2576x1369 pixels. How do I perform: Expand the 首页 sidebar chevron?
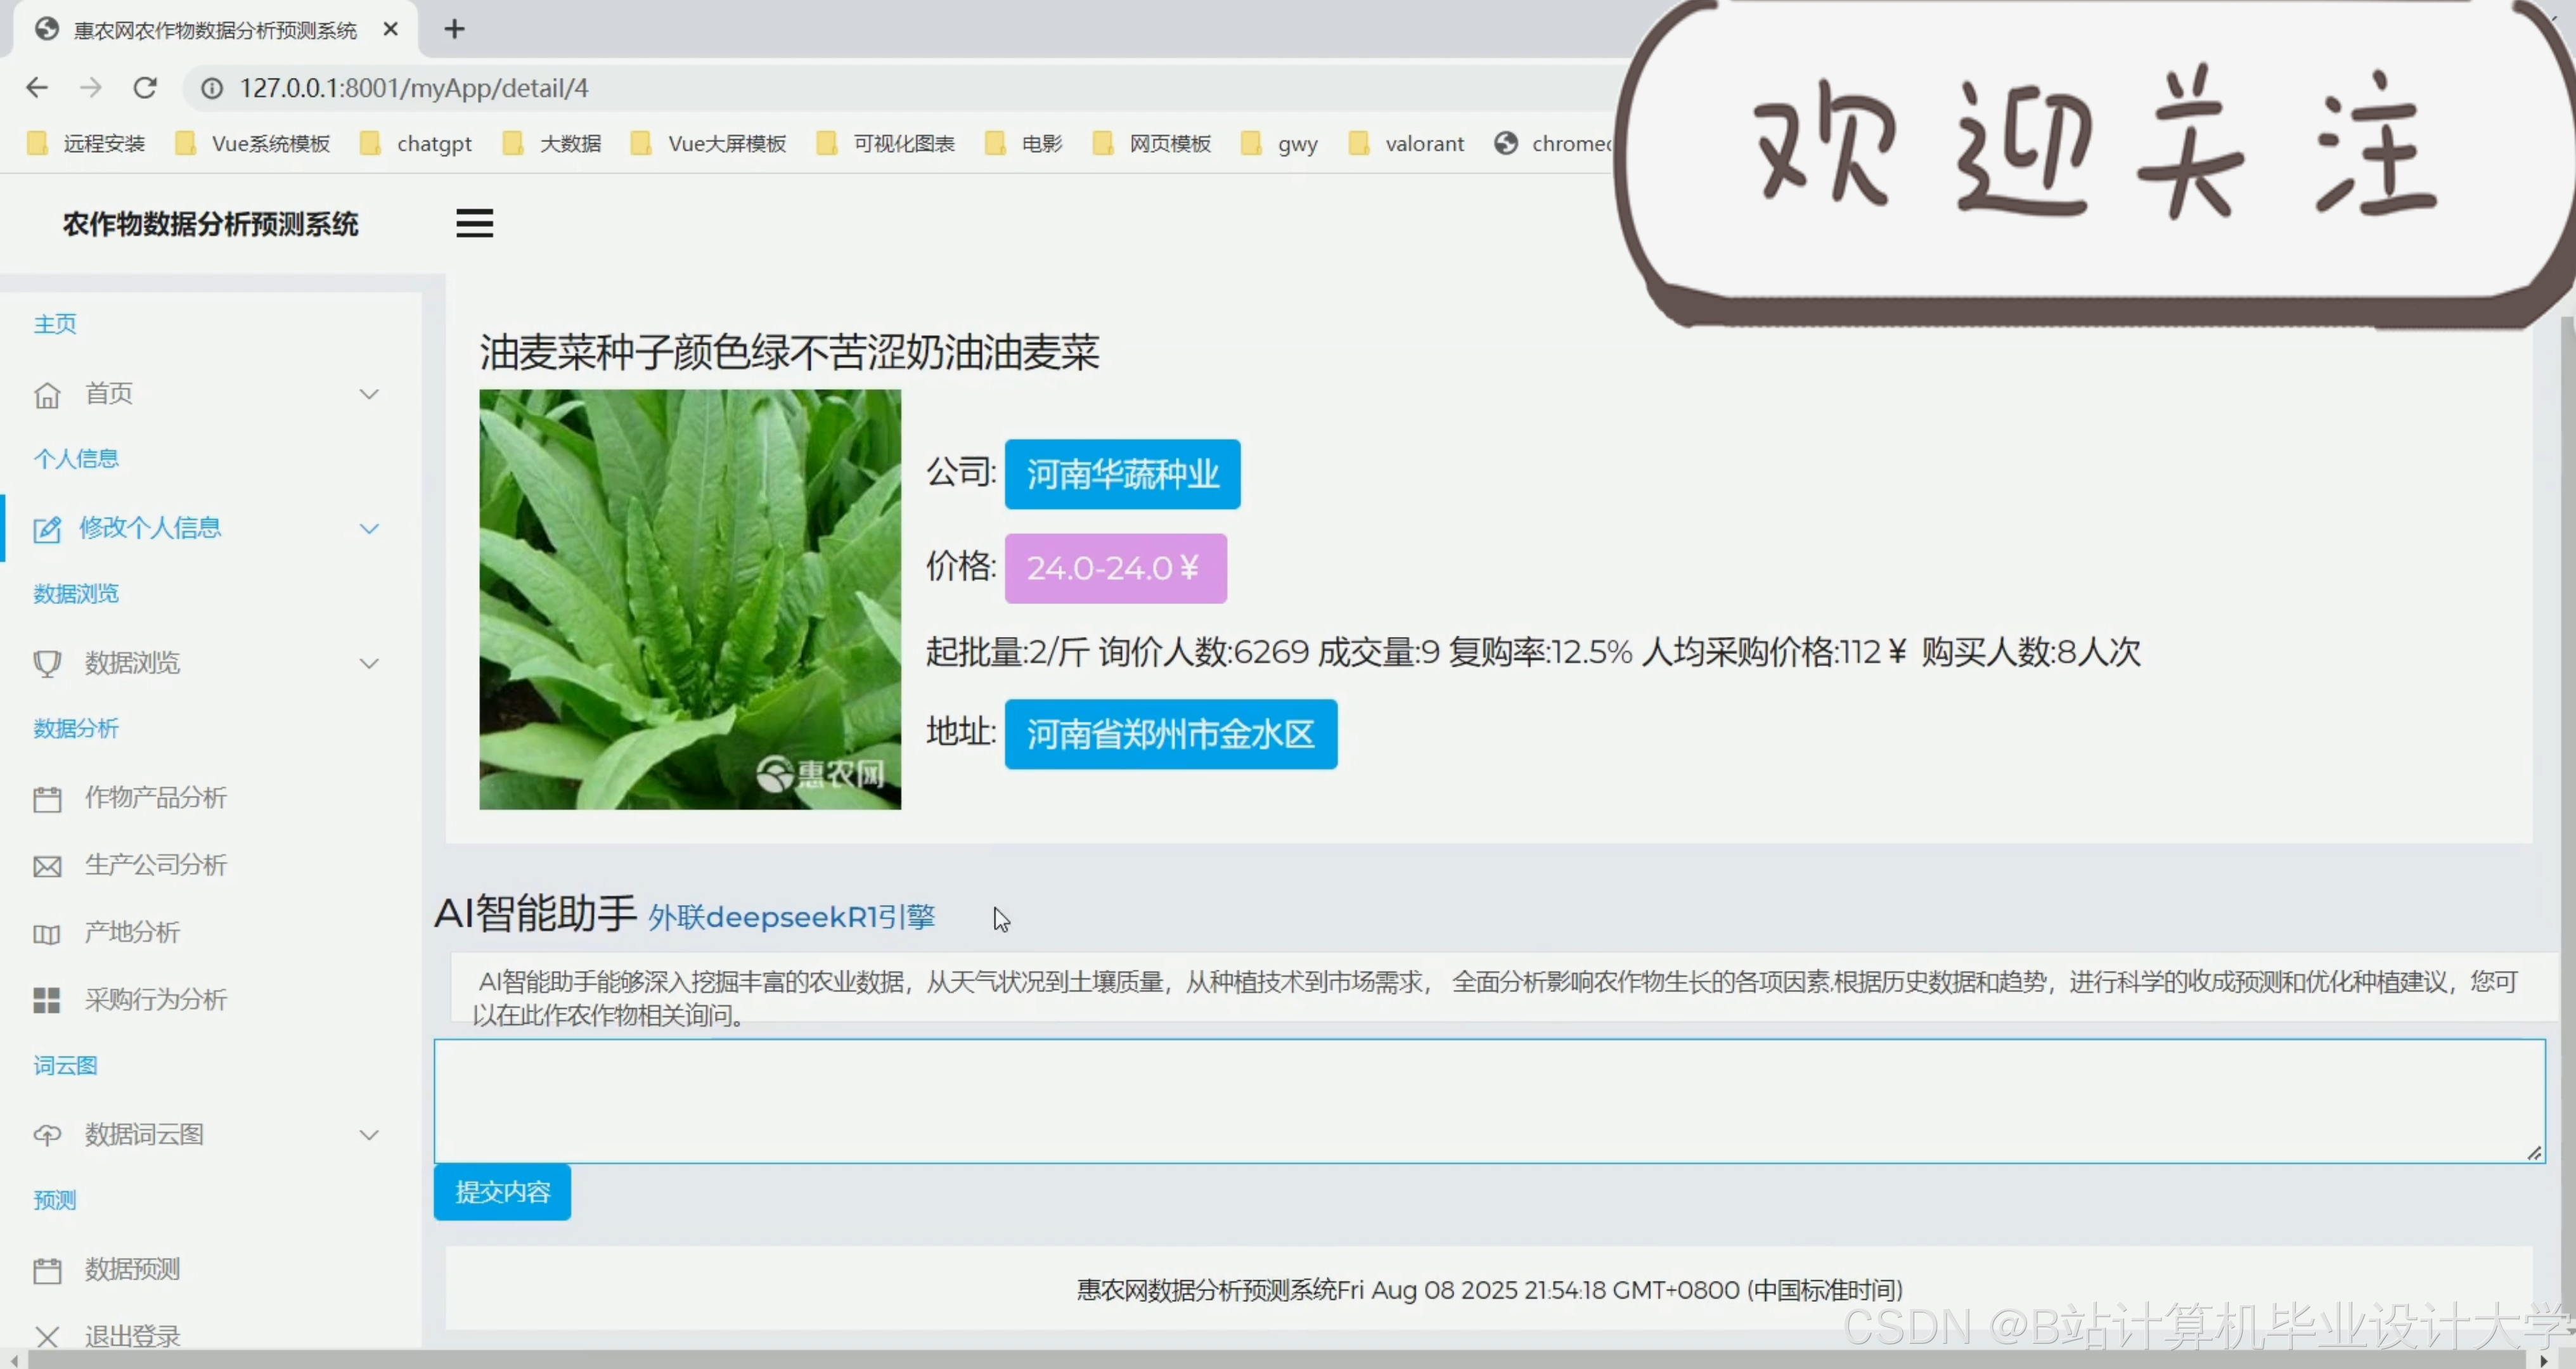pos(369,394)
